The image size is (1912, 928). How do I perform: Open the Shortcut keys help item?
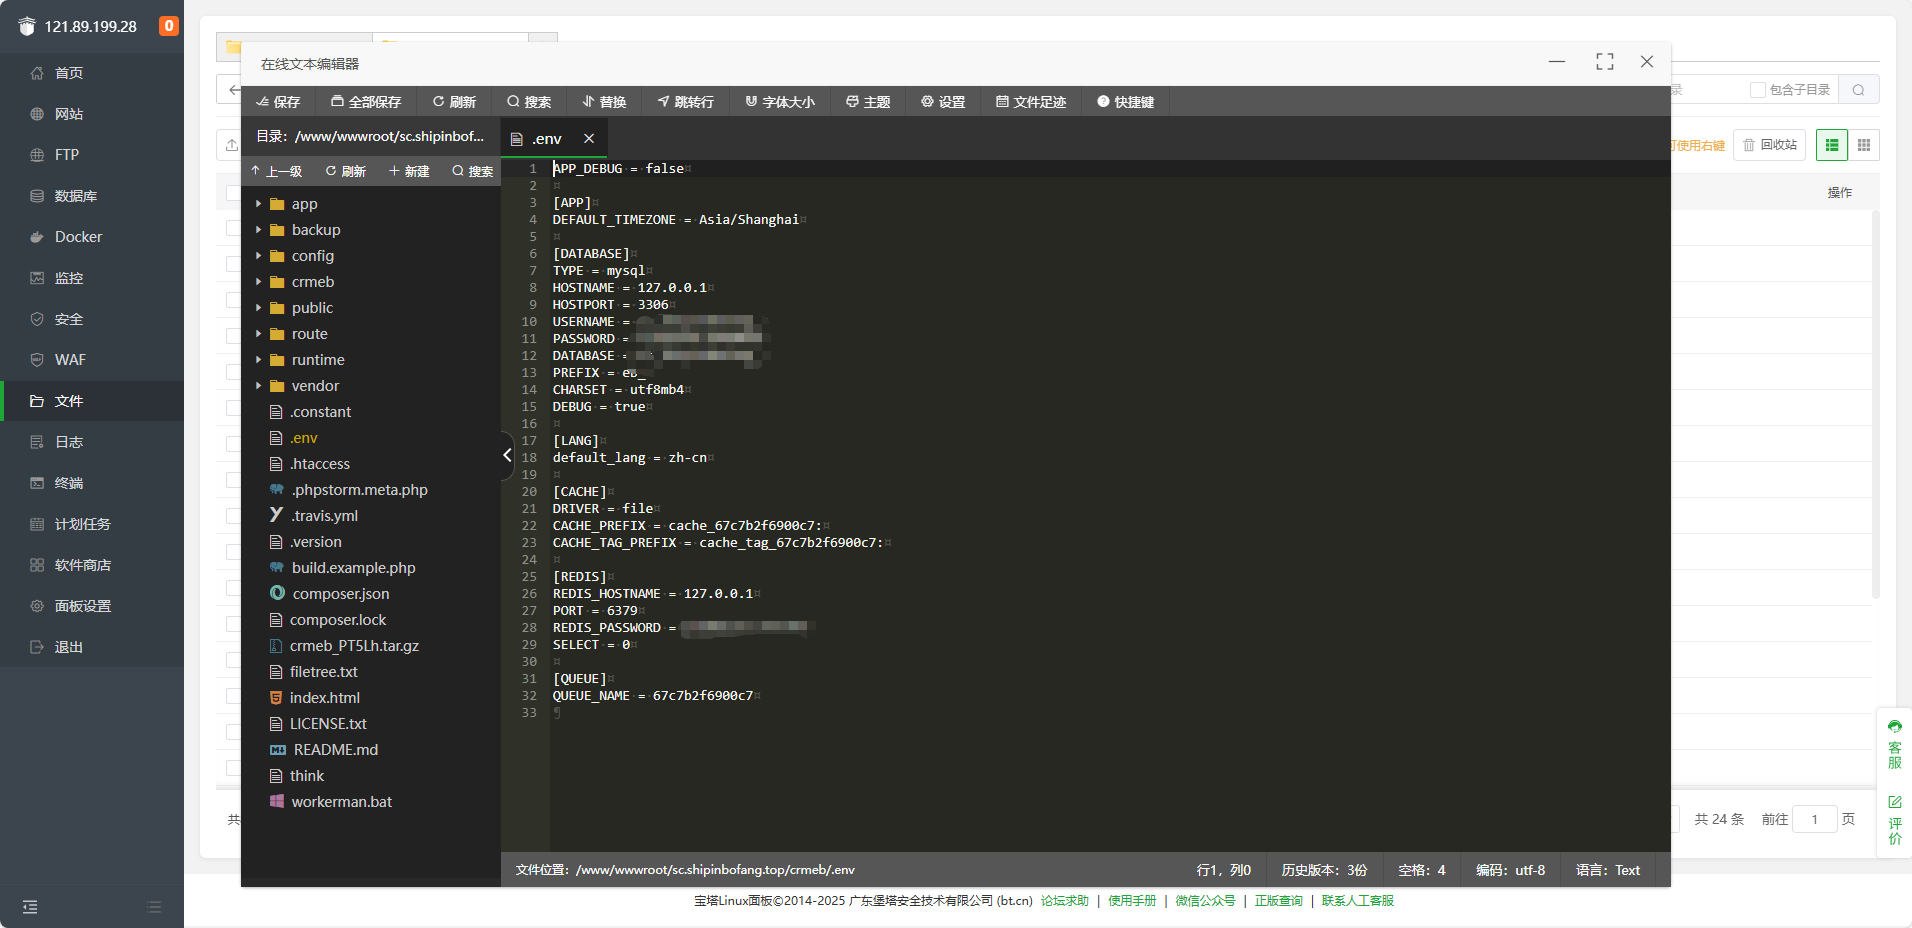pos(1125,102)
